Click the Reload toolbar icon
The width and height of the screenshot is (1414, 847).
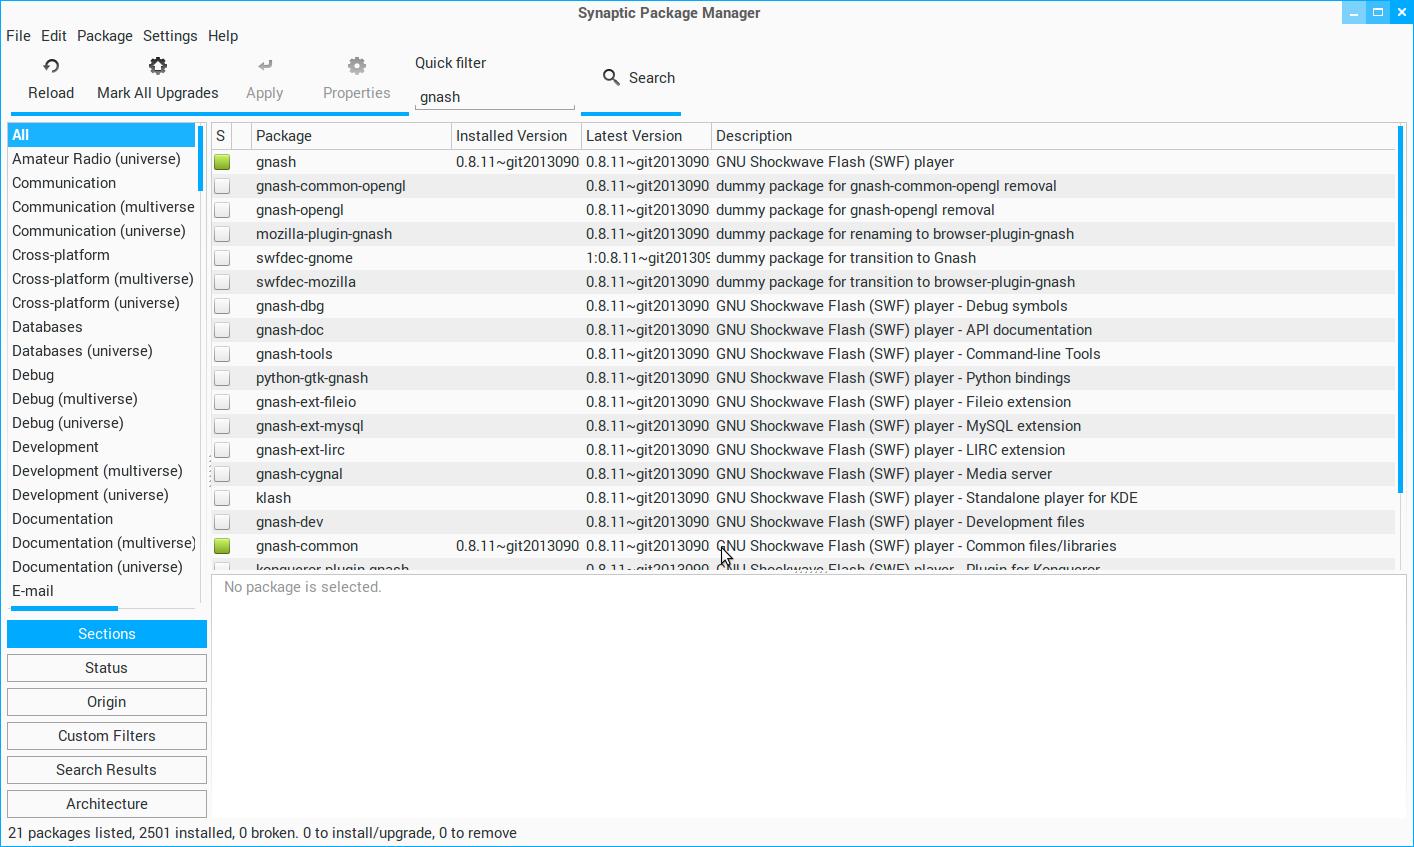(51, 66)
